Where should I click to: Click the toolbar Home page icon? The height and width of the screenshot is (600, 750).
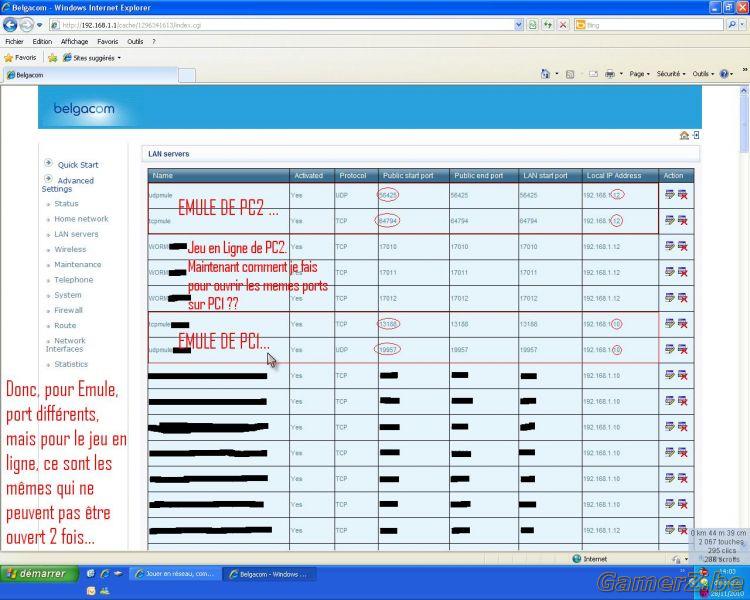[545, 74]
